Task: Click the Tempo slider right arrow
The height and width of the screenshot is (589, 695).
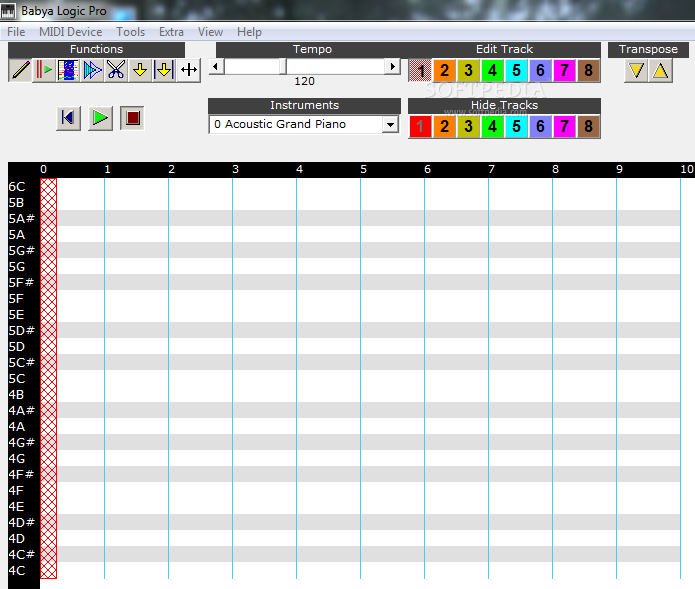Action: point(393,67)
